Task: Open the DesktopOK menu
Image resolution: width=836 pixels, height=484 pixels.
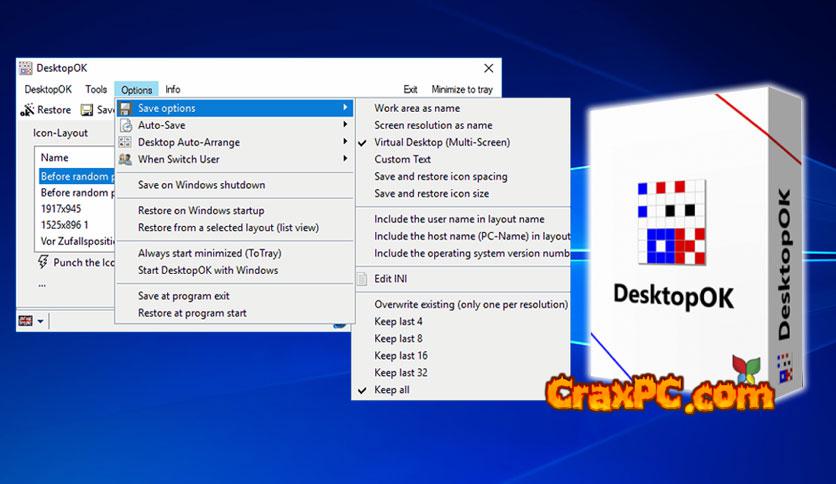Action: click(48, 90)
